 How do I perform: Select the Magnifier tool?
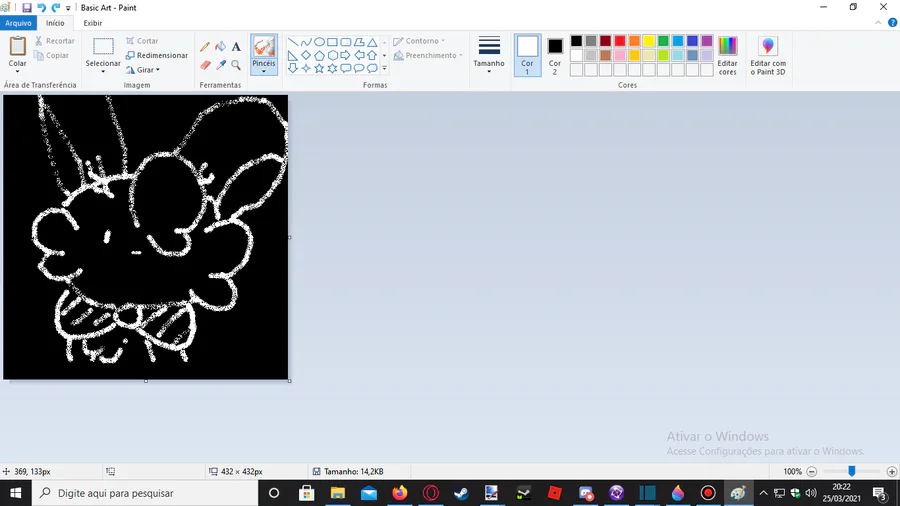click(x=236, y=65)
